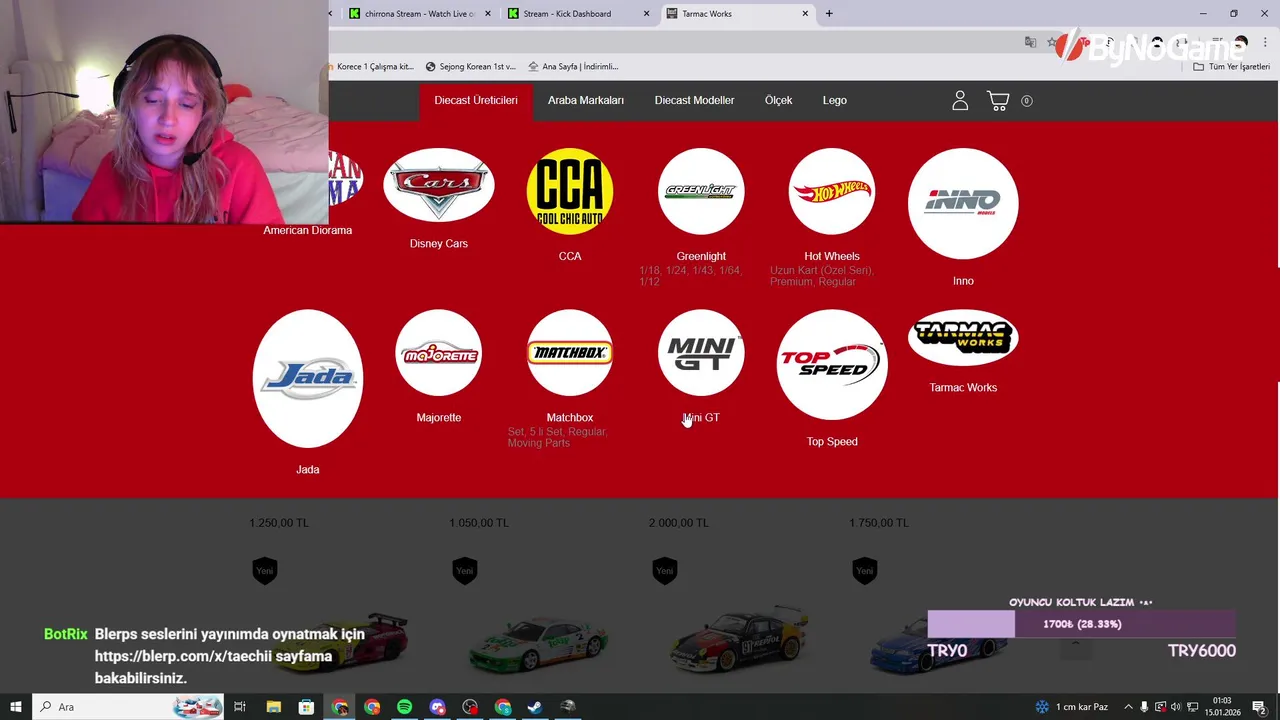
Task: Click the Greenlight text link
Action: pyautogui.click(x=701, y=256)
